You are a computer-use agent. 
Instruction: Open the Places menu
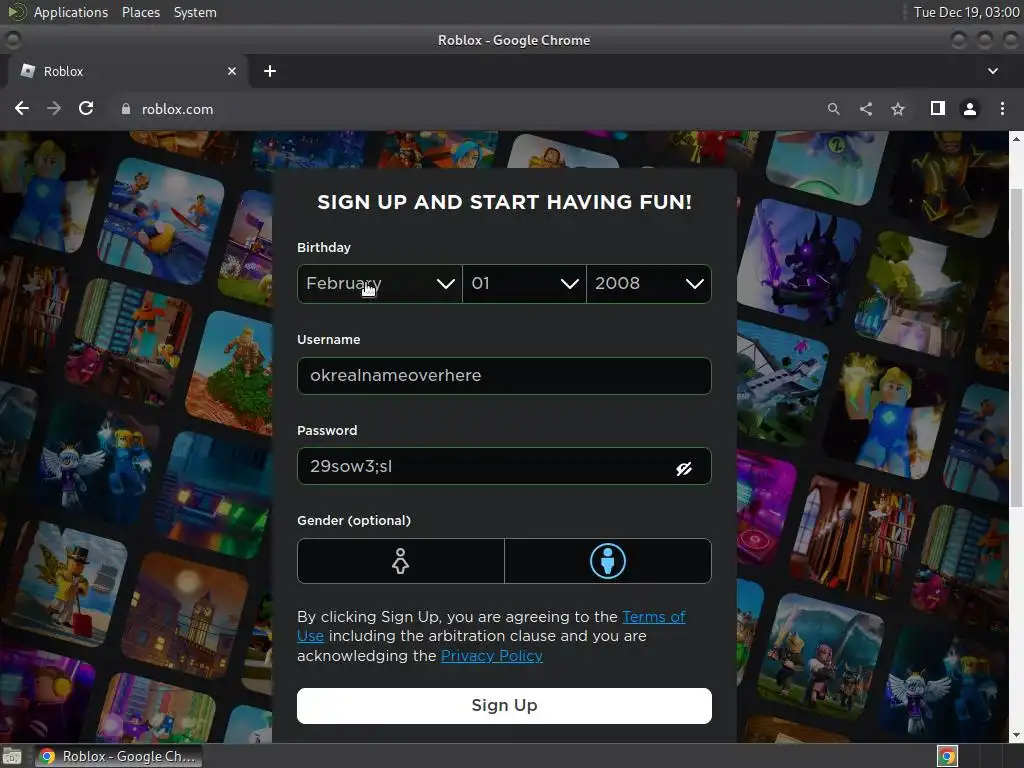click(141, 12)
